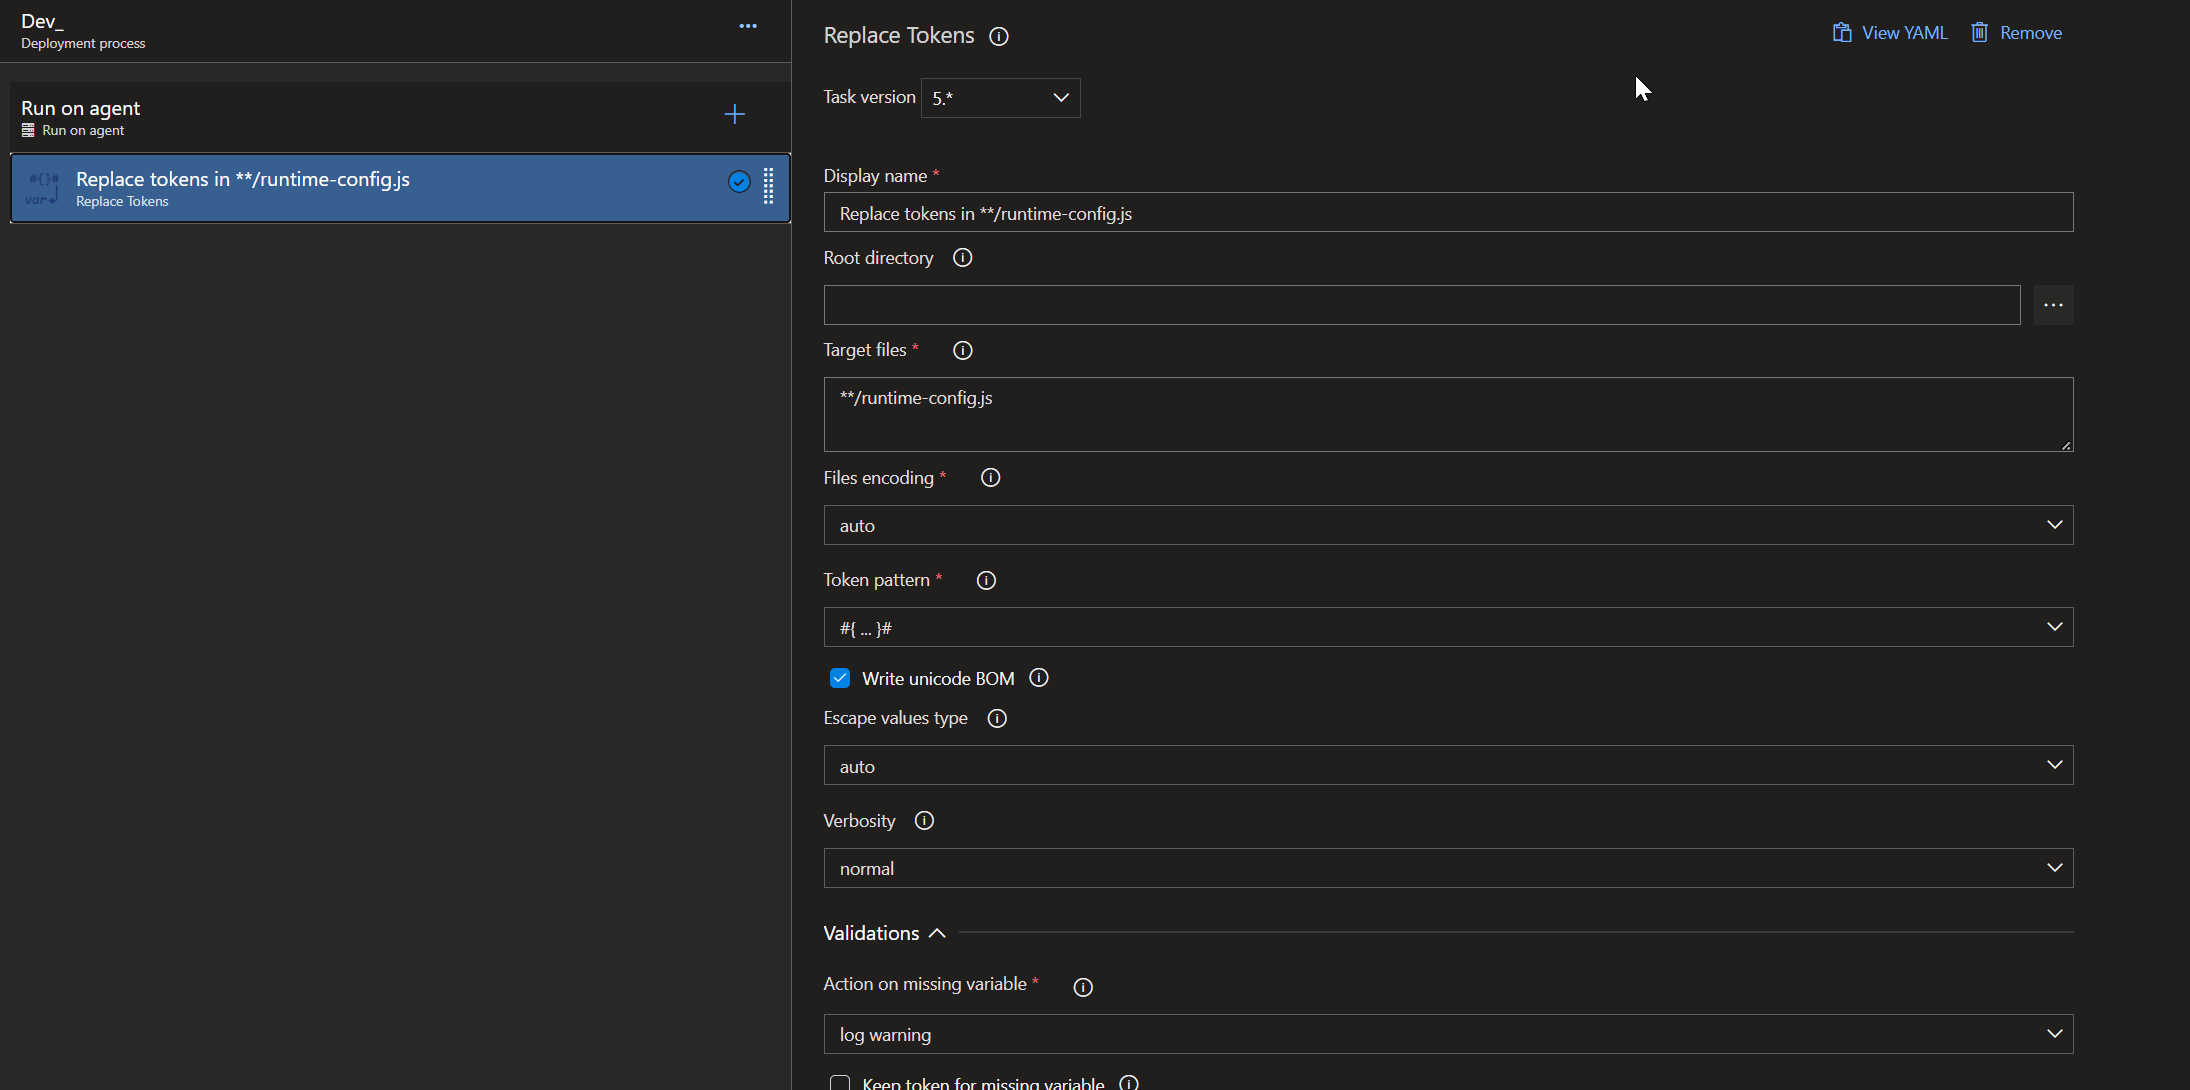Click info icon next to Root directory
Screen dimensions: 2190x1090
(x=962, y=258)
